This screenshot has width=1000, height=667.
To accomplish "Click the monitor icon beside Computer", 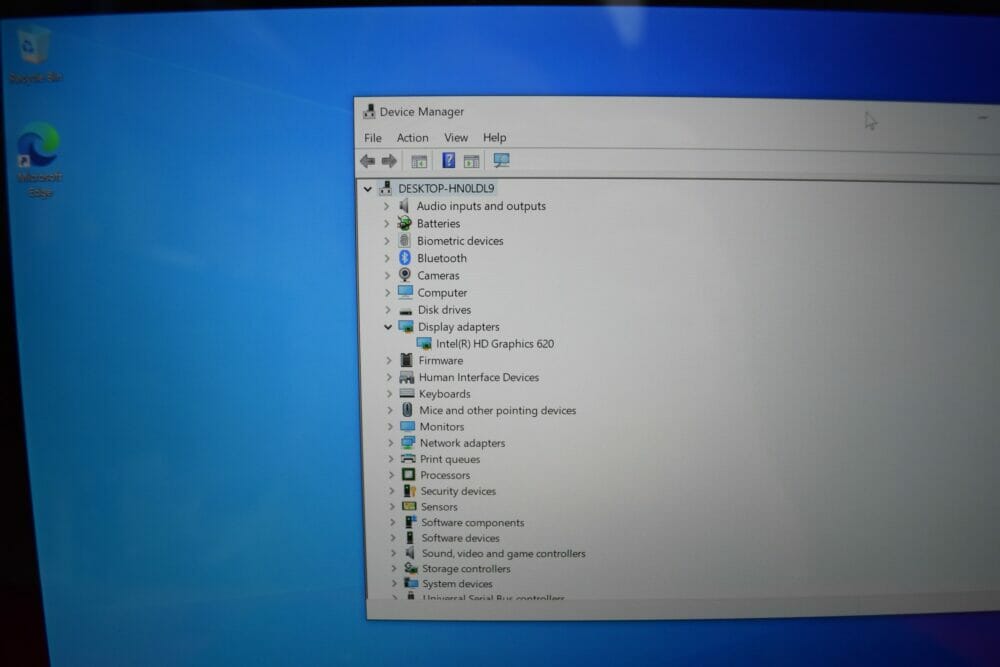I will coord(406,292).
